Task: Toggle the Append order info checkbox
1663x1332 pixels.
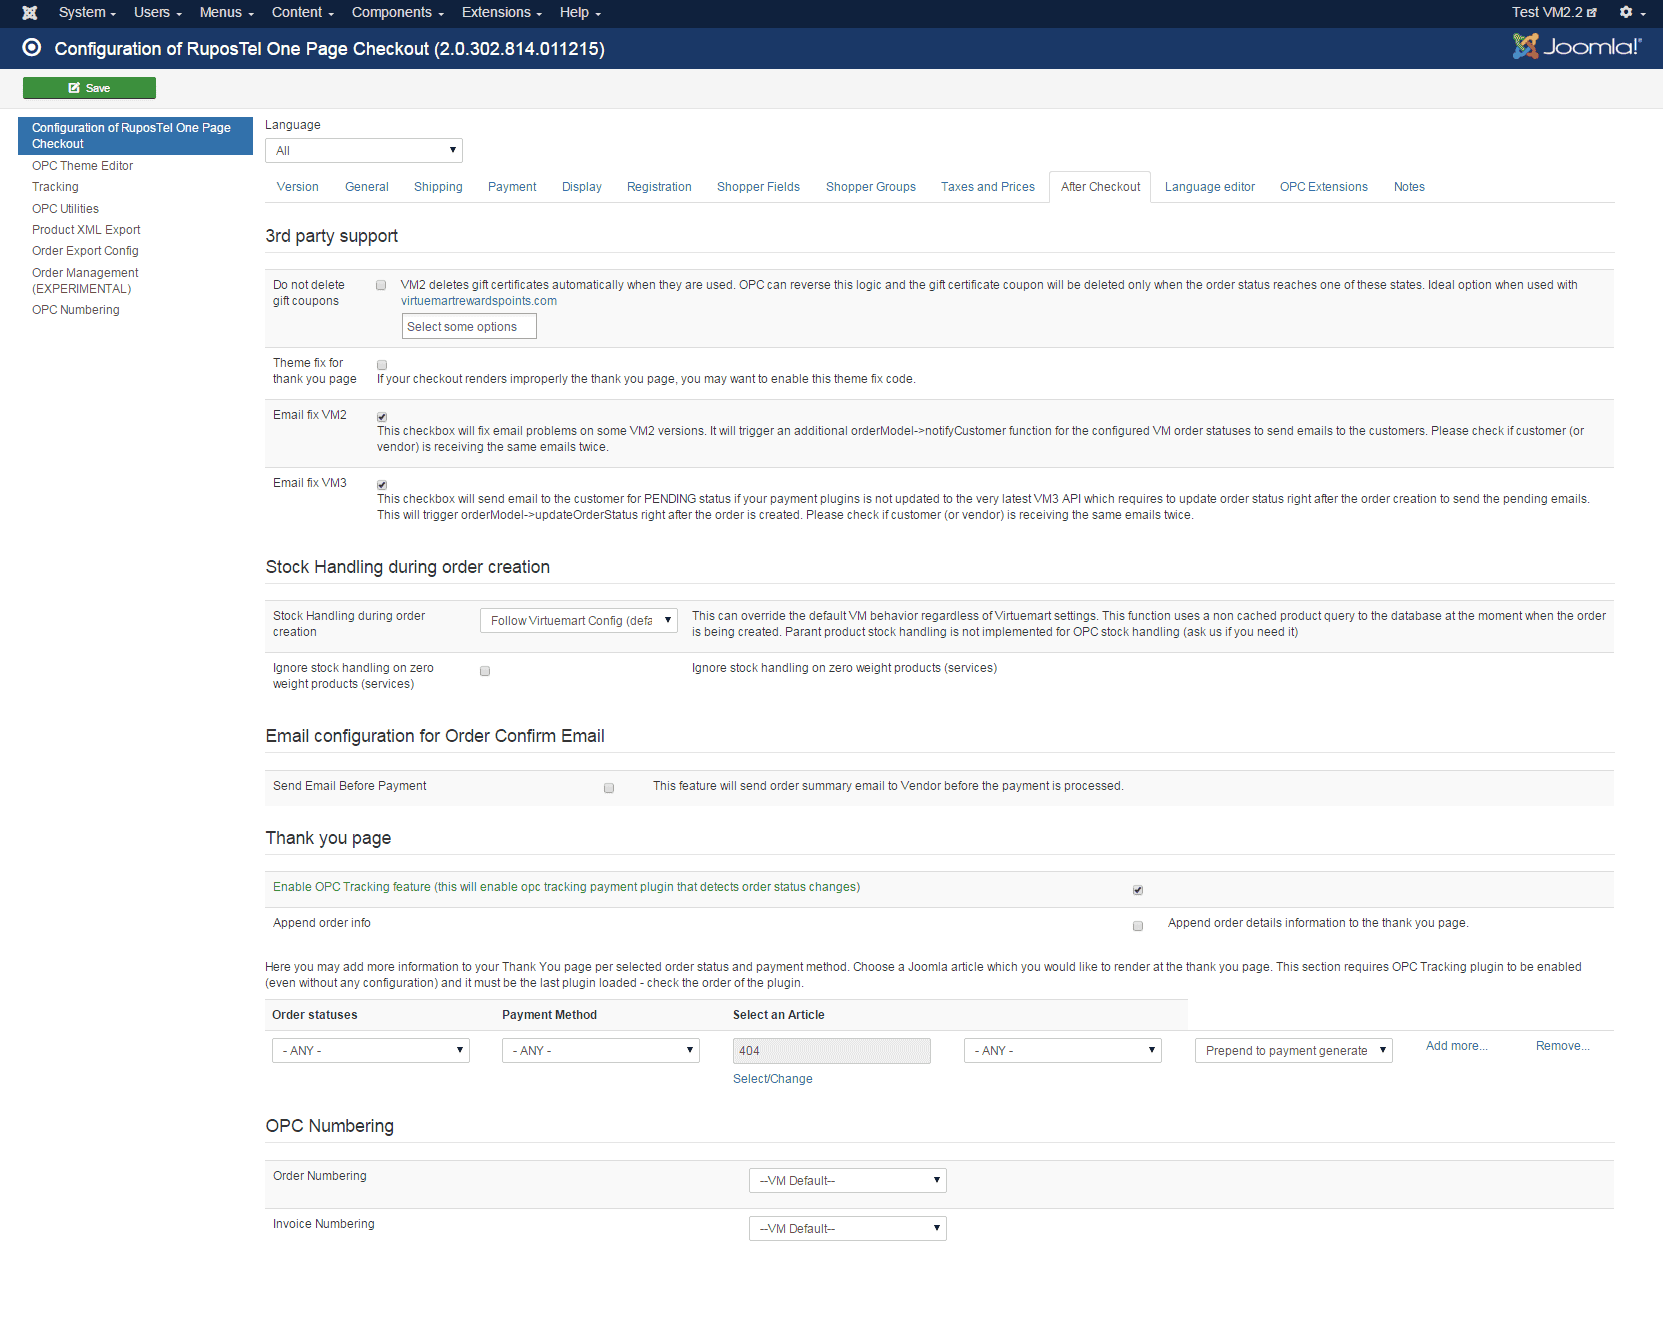Action: click(1138, 926)
